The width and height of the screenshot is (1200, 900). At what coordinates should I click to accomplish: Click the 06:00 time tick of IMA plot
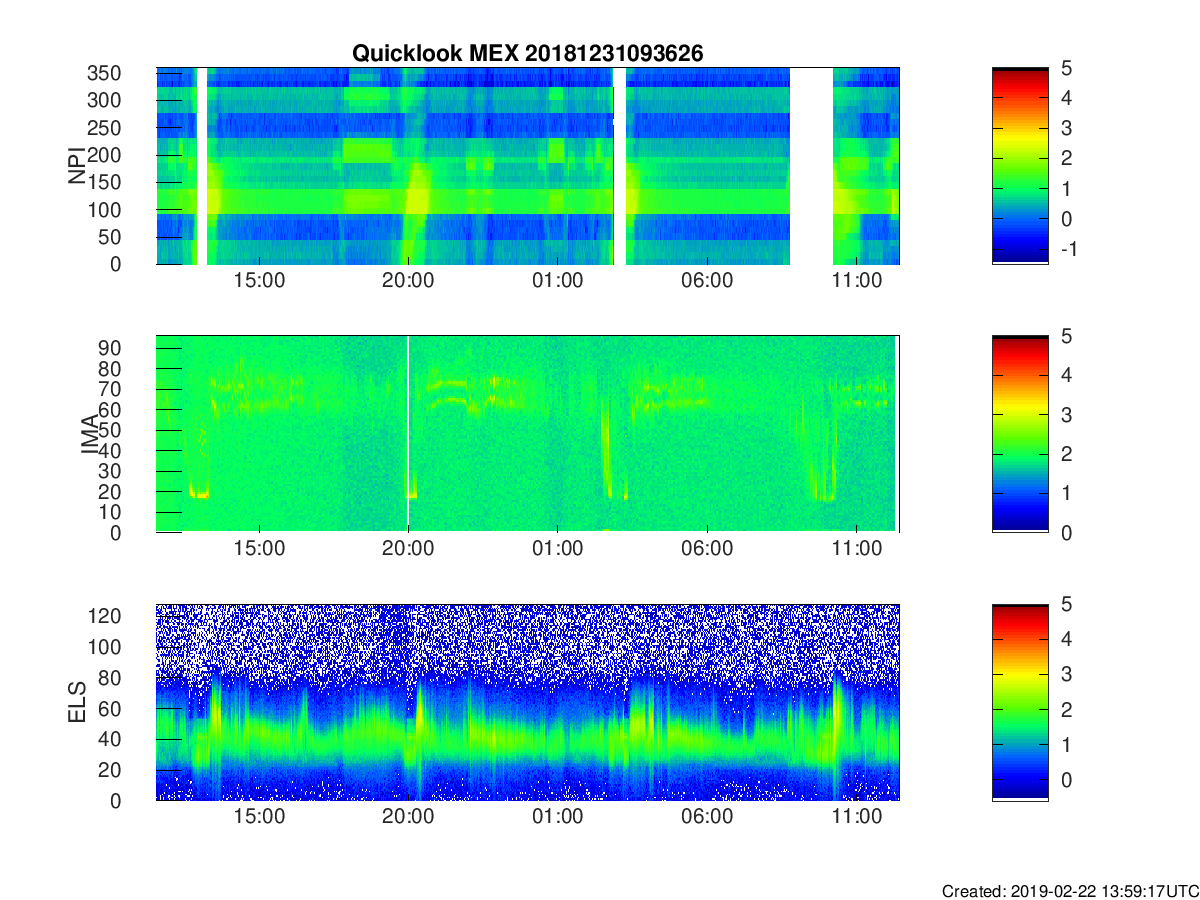coord(707,549)
